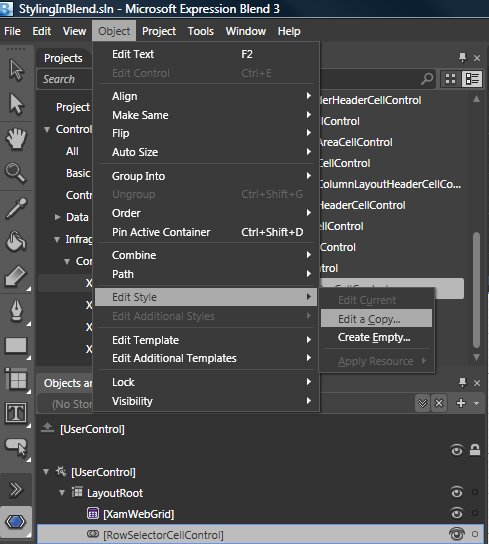Select the Paint Bucket tool
This screenshot has height=544, width=489.
pyautogui.click(x=16, y=241)
